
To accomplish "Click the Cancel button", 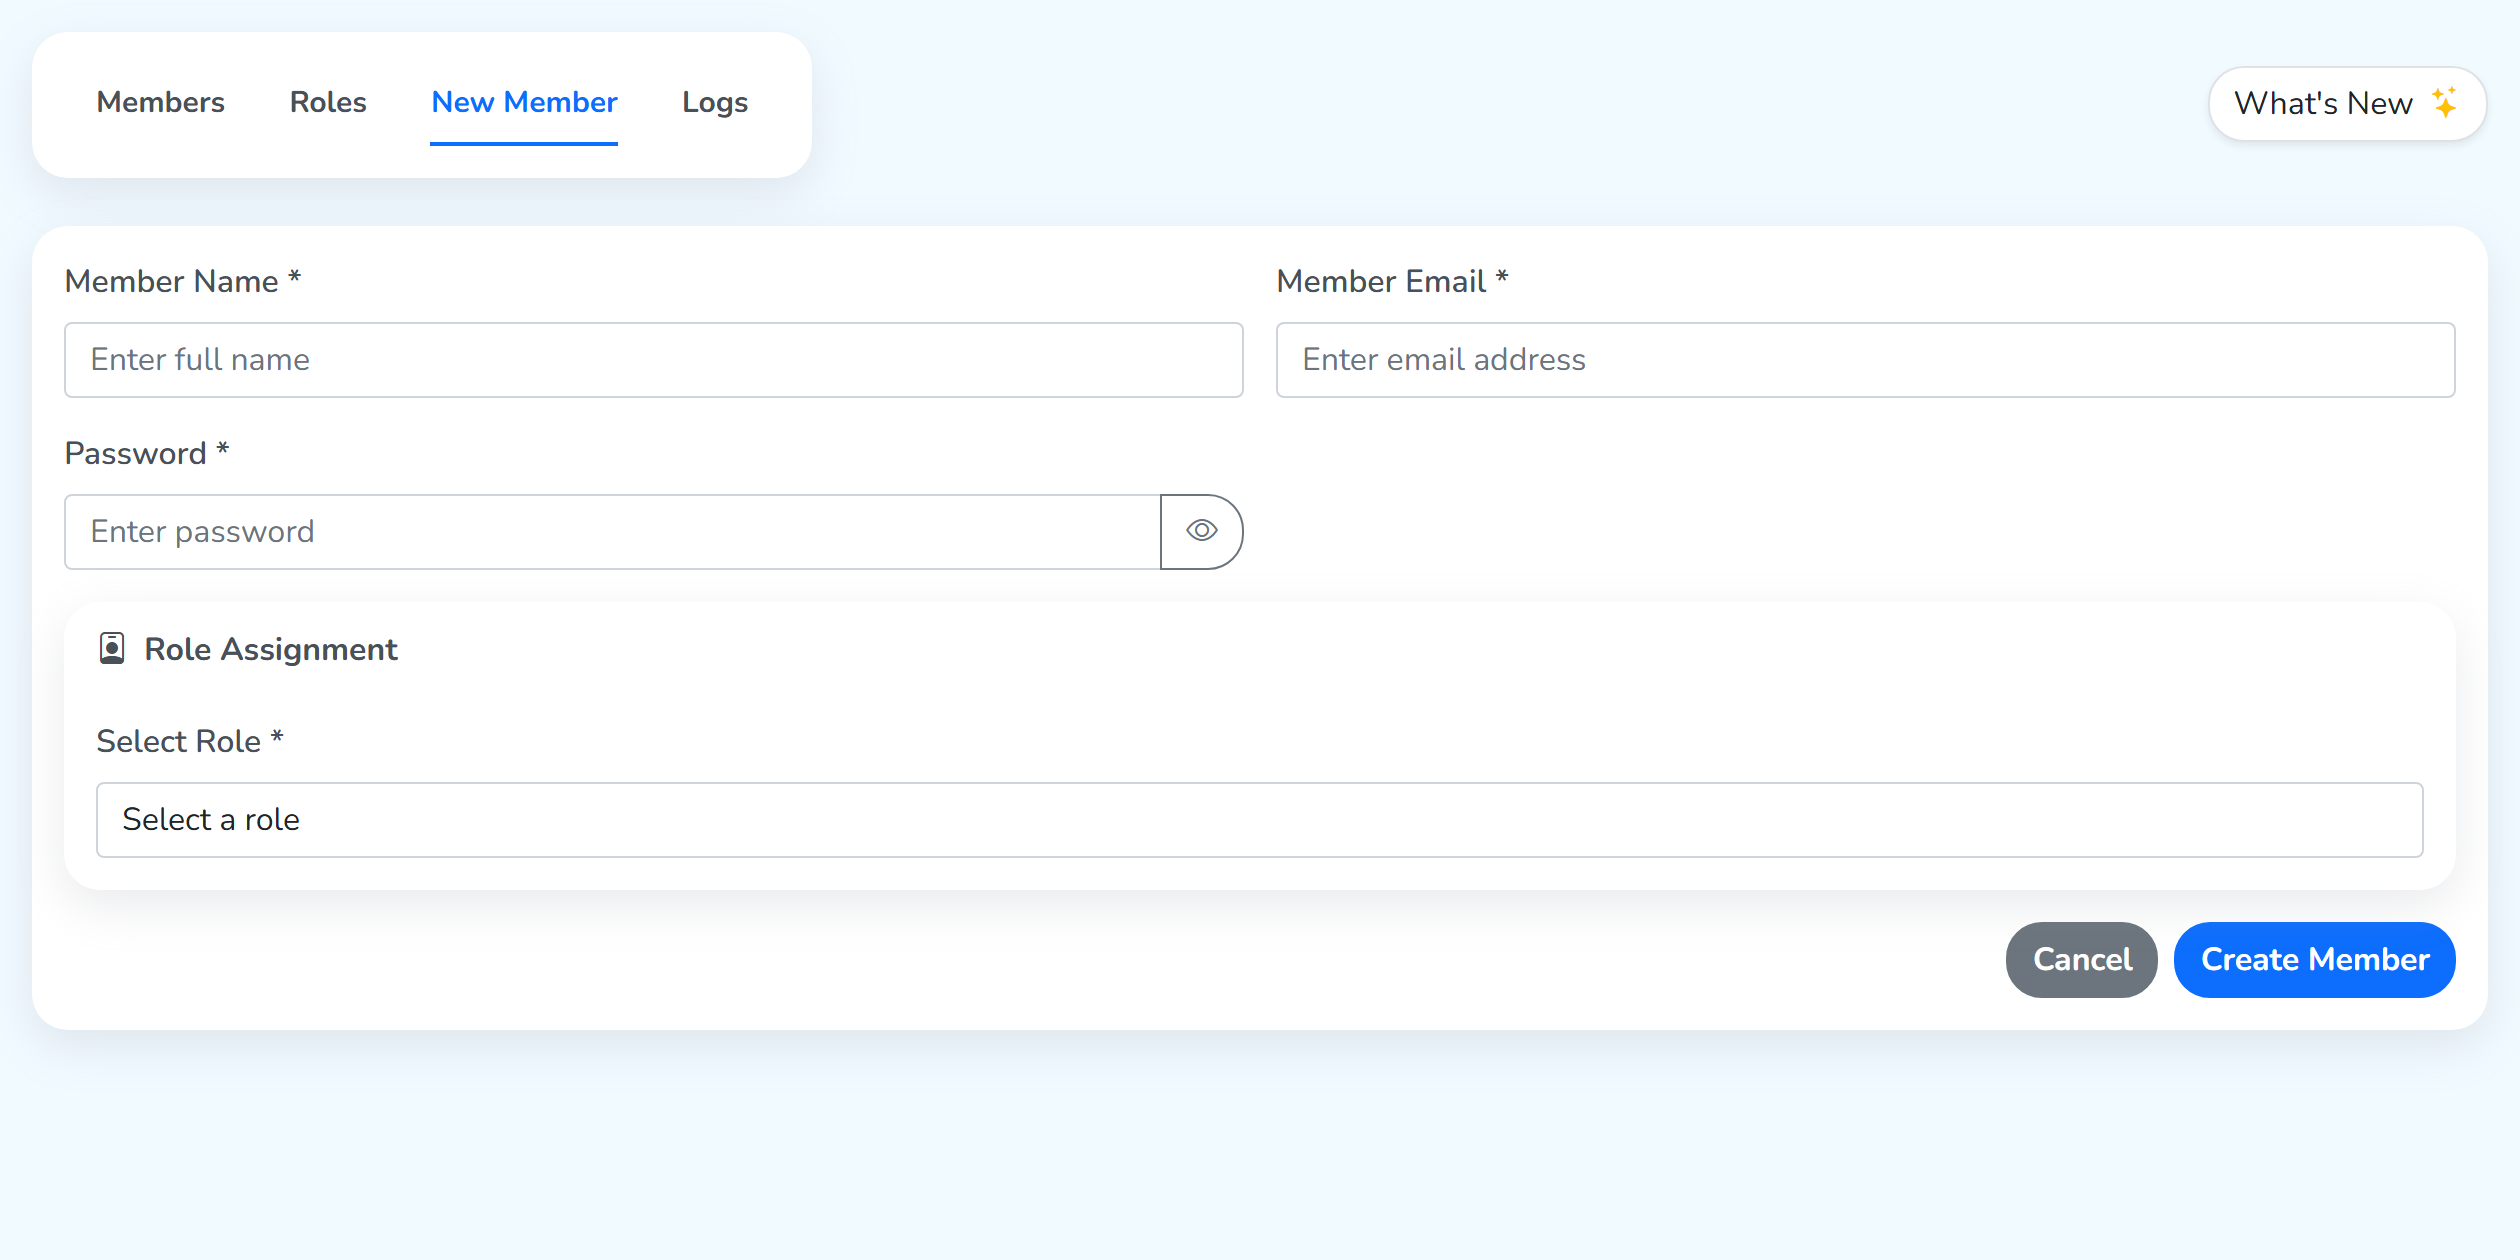I will tap(2082, 960).
